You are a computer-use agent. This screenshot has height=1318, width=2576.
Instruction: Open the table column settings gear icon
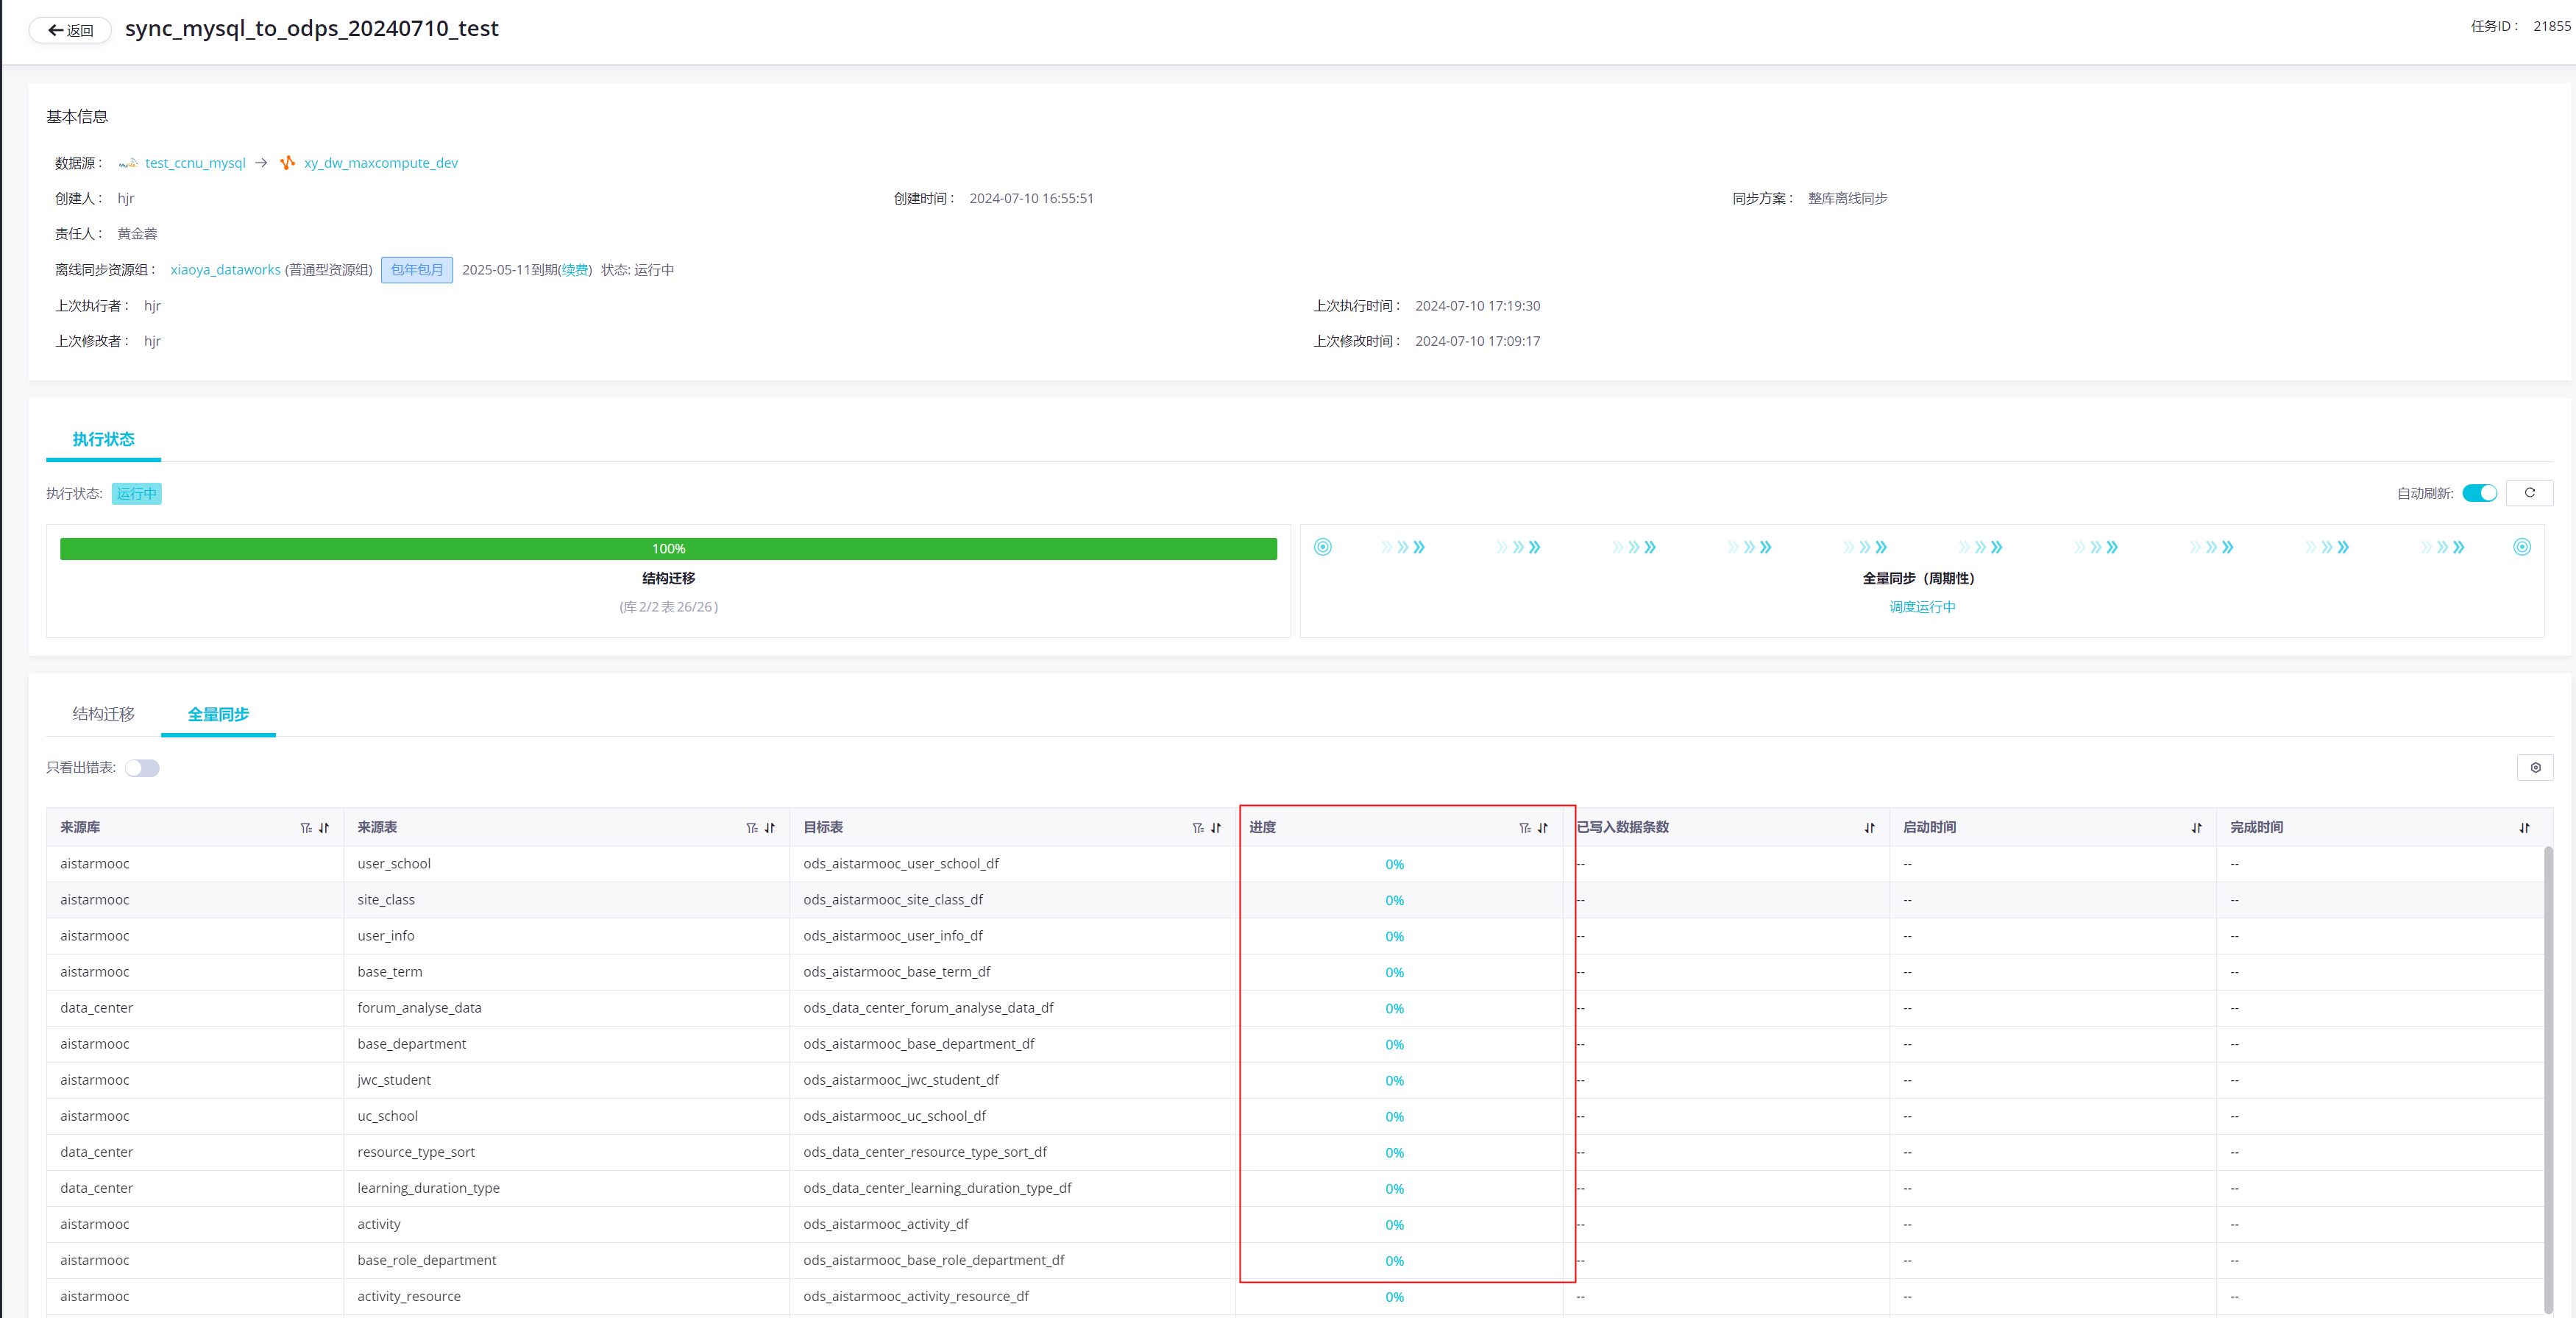point(2535,768)
